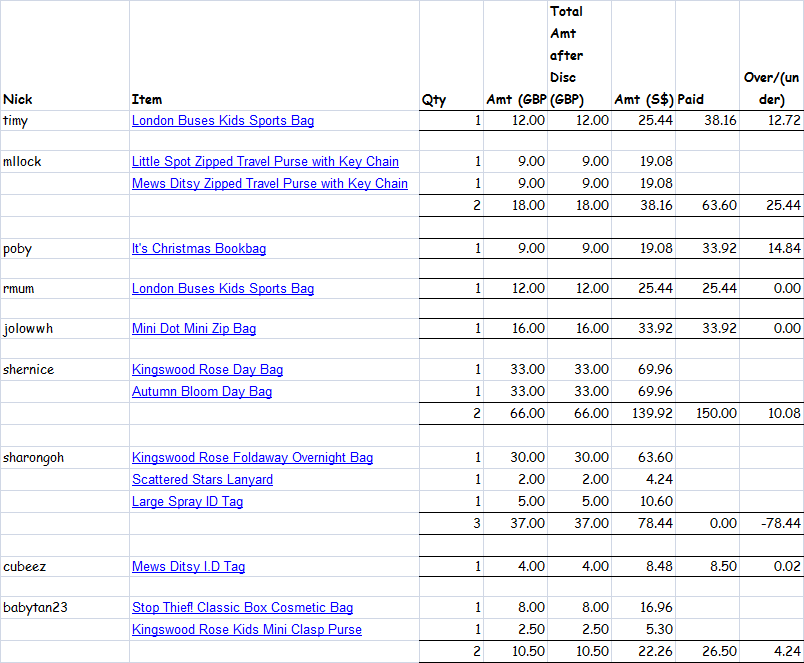
Task: Select the 'Total Amt after Disc (GBP)' header
Action: [x=579, y=55]
